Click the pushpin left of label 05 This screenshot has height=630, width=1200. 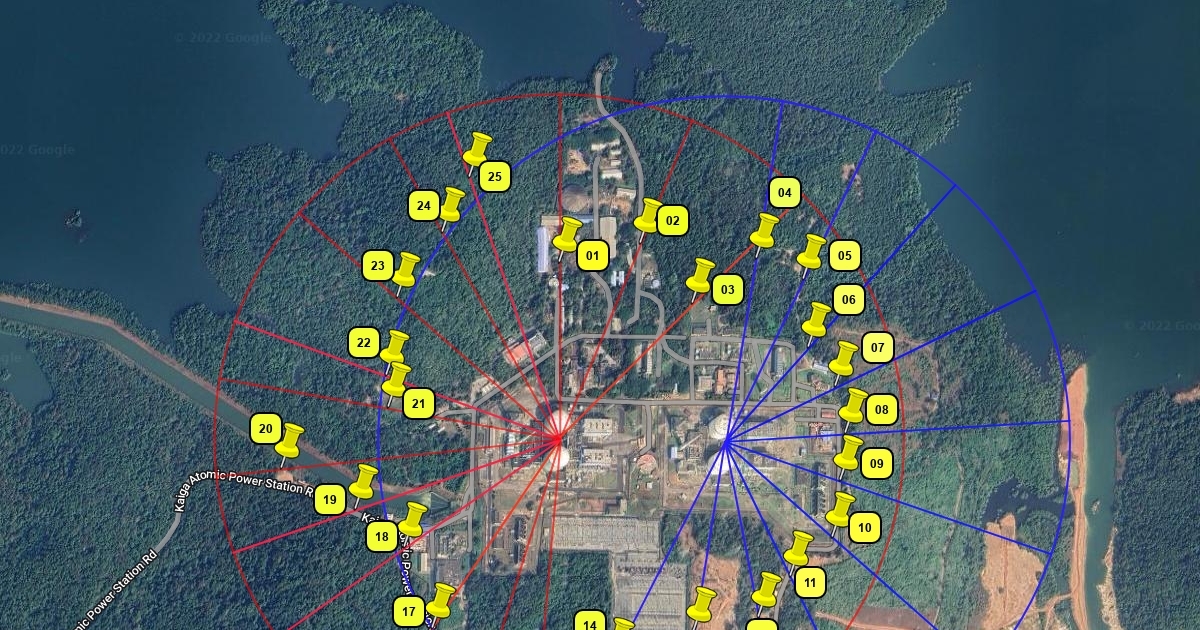click(x=810, y=253)
